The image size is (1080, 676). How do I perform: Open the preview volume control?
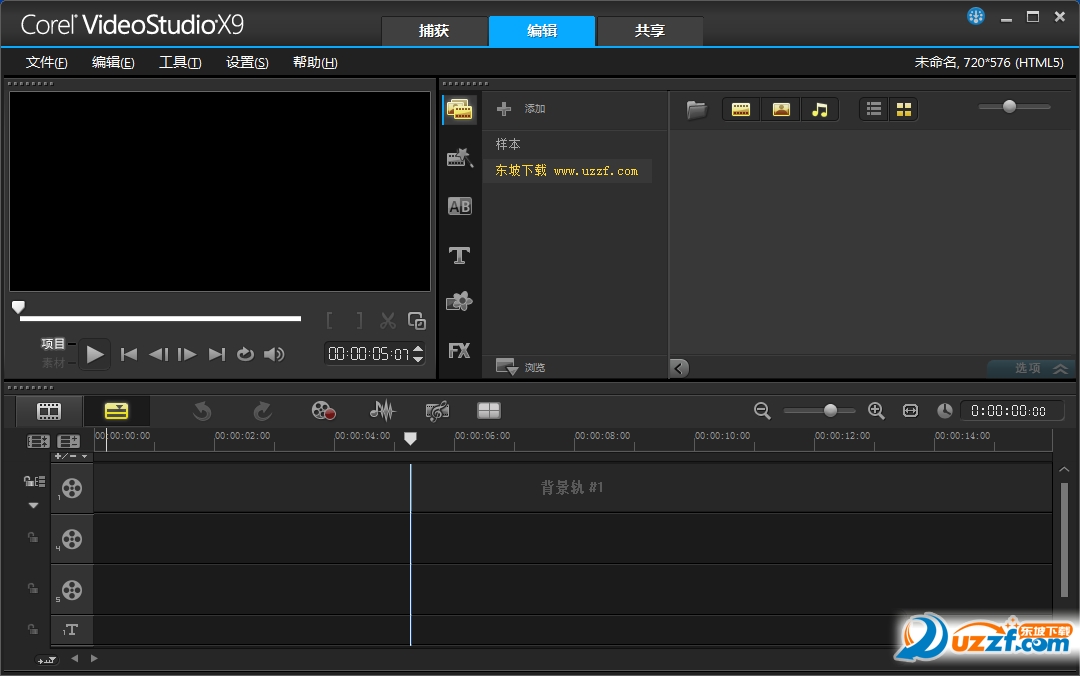pyautogui.click(x=274, y=354)
